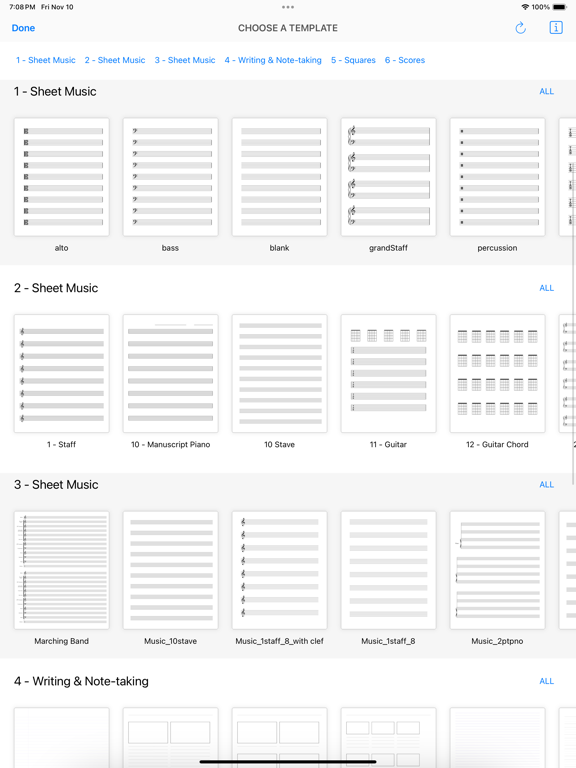Choose the bass clef template
This screenshot has height=768, width=576.
click(170, 177)
